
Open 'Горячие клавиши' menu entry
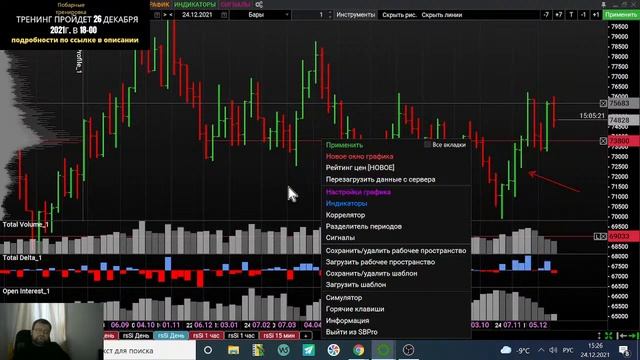coord(355,309)
